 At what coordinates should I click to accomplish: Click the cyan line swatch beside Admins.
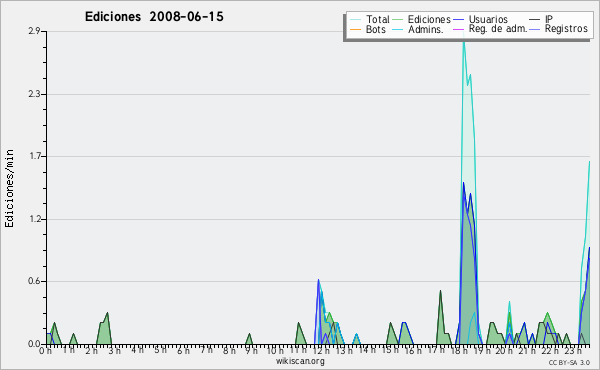(x=398, y=29)
